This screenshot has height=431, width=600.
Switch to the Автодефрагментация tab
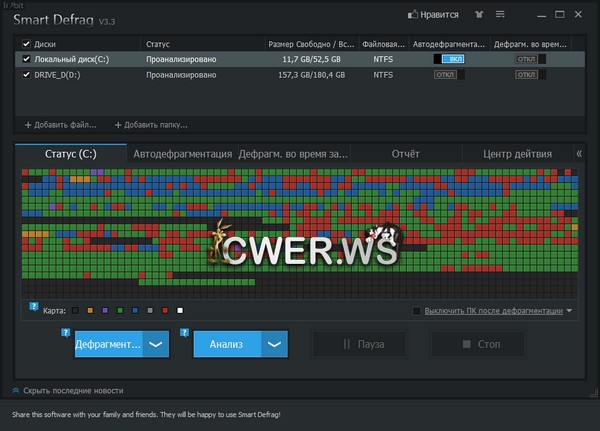click(x=180, y=154)
